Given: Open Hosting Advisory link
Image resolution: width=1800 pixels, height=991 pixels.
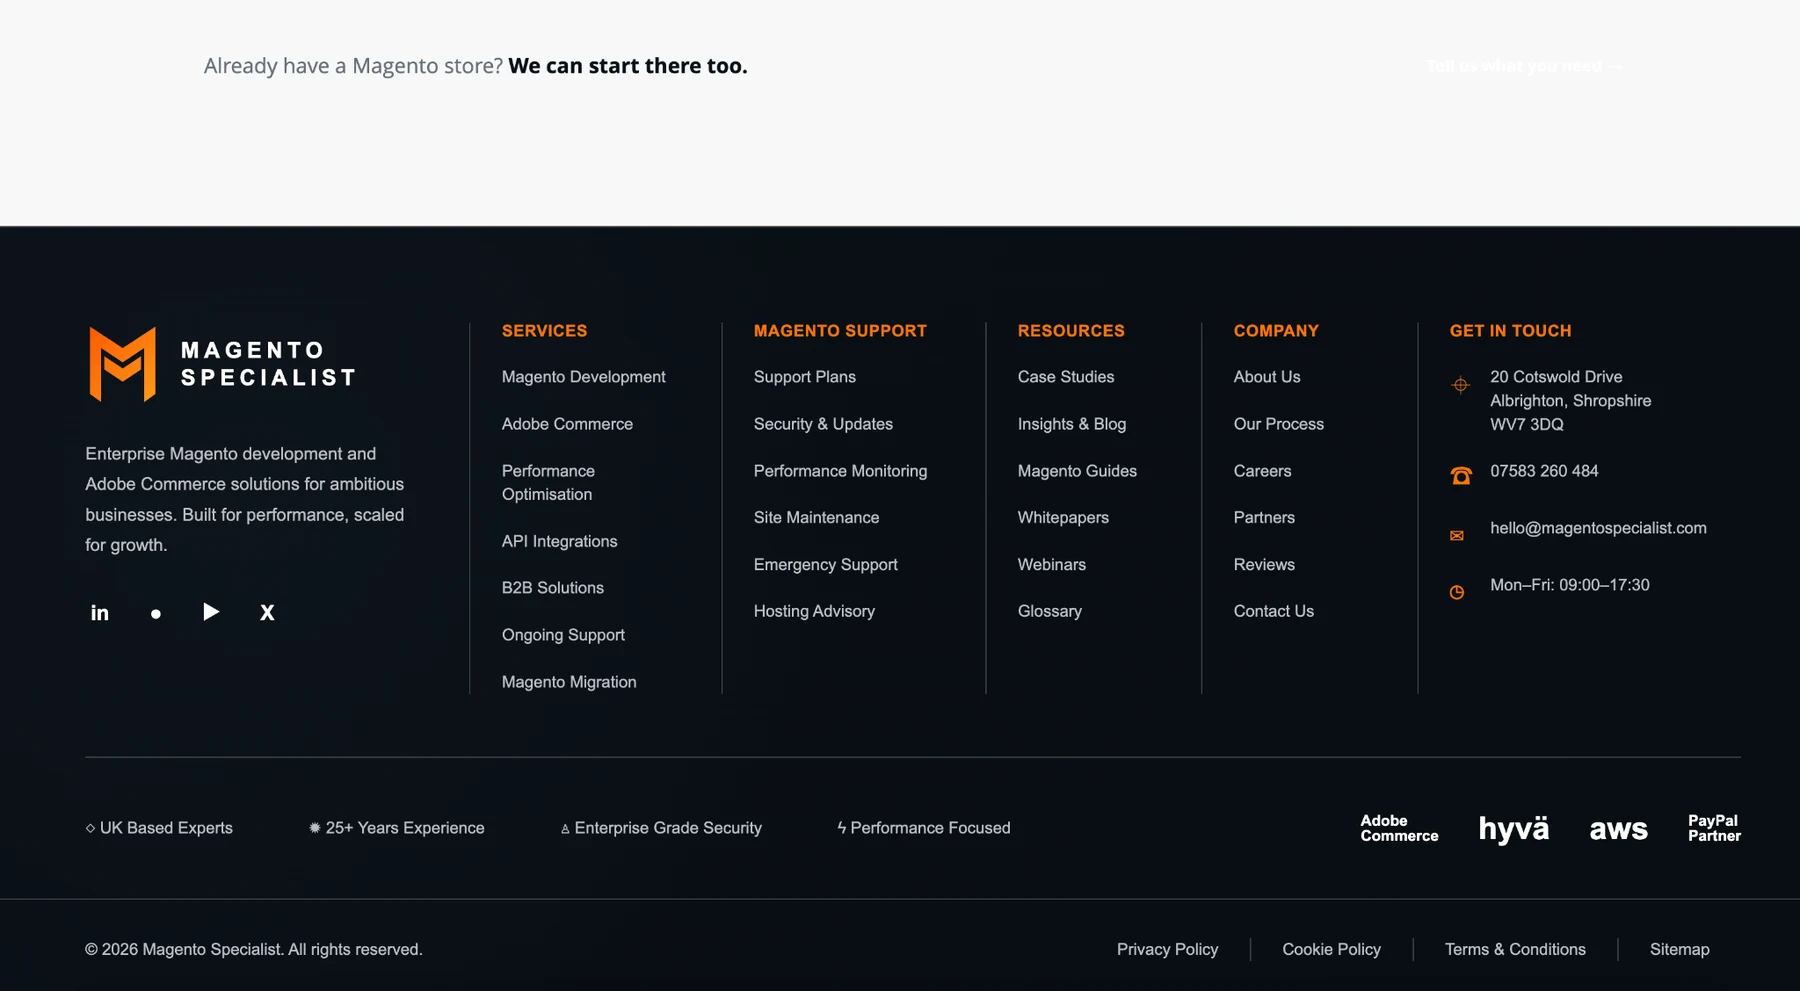Looking at the screenshot, I should click(x=814, y=611).
